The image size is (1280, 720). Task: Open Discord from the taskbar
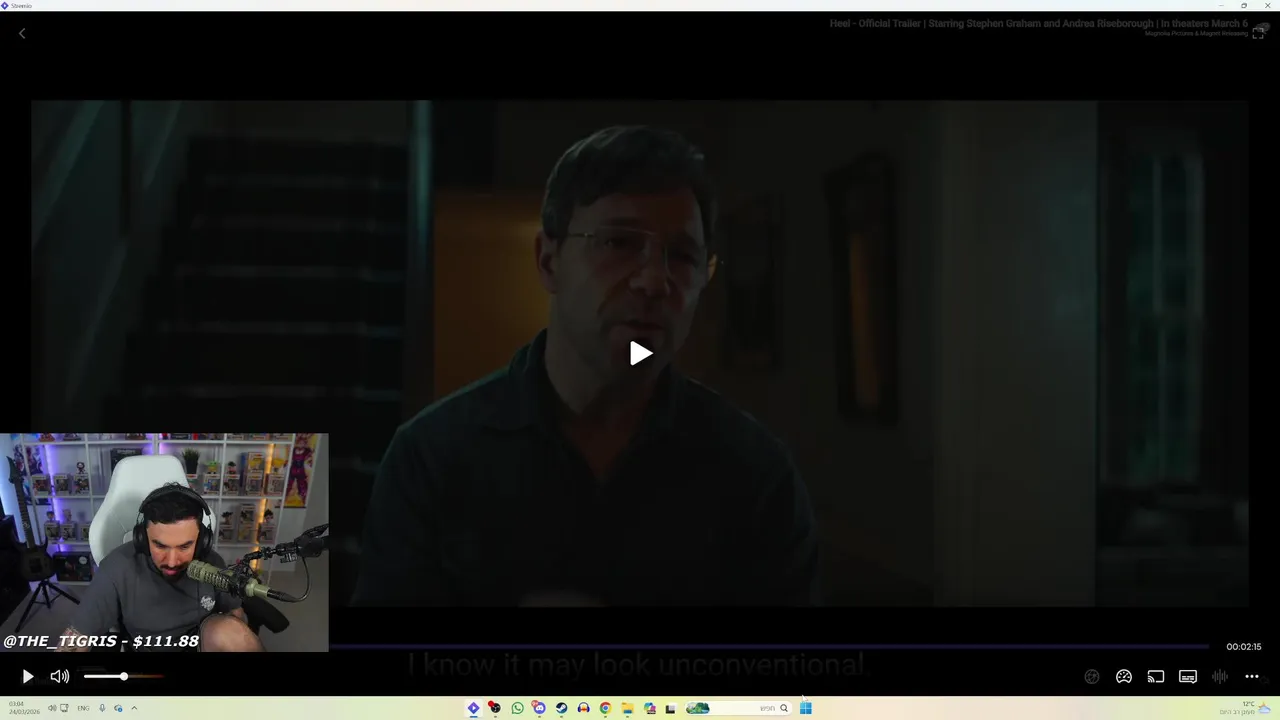tap(539, 708)
